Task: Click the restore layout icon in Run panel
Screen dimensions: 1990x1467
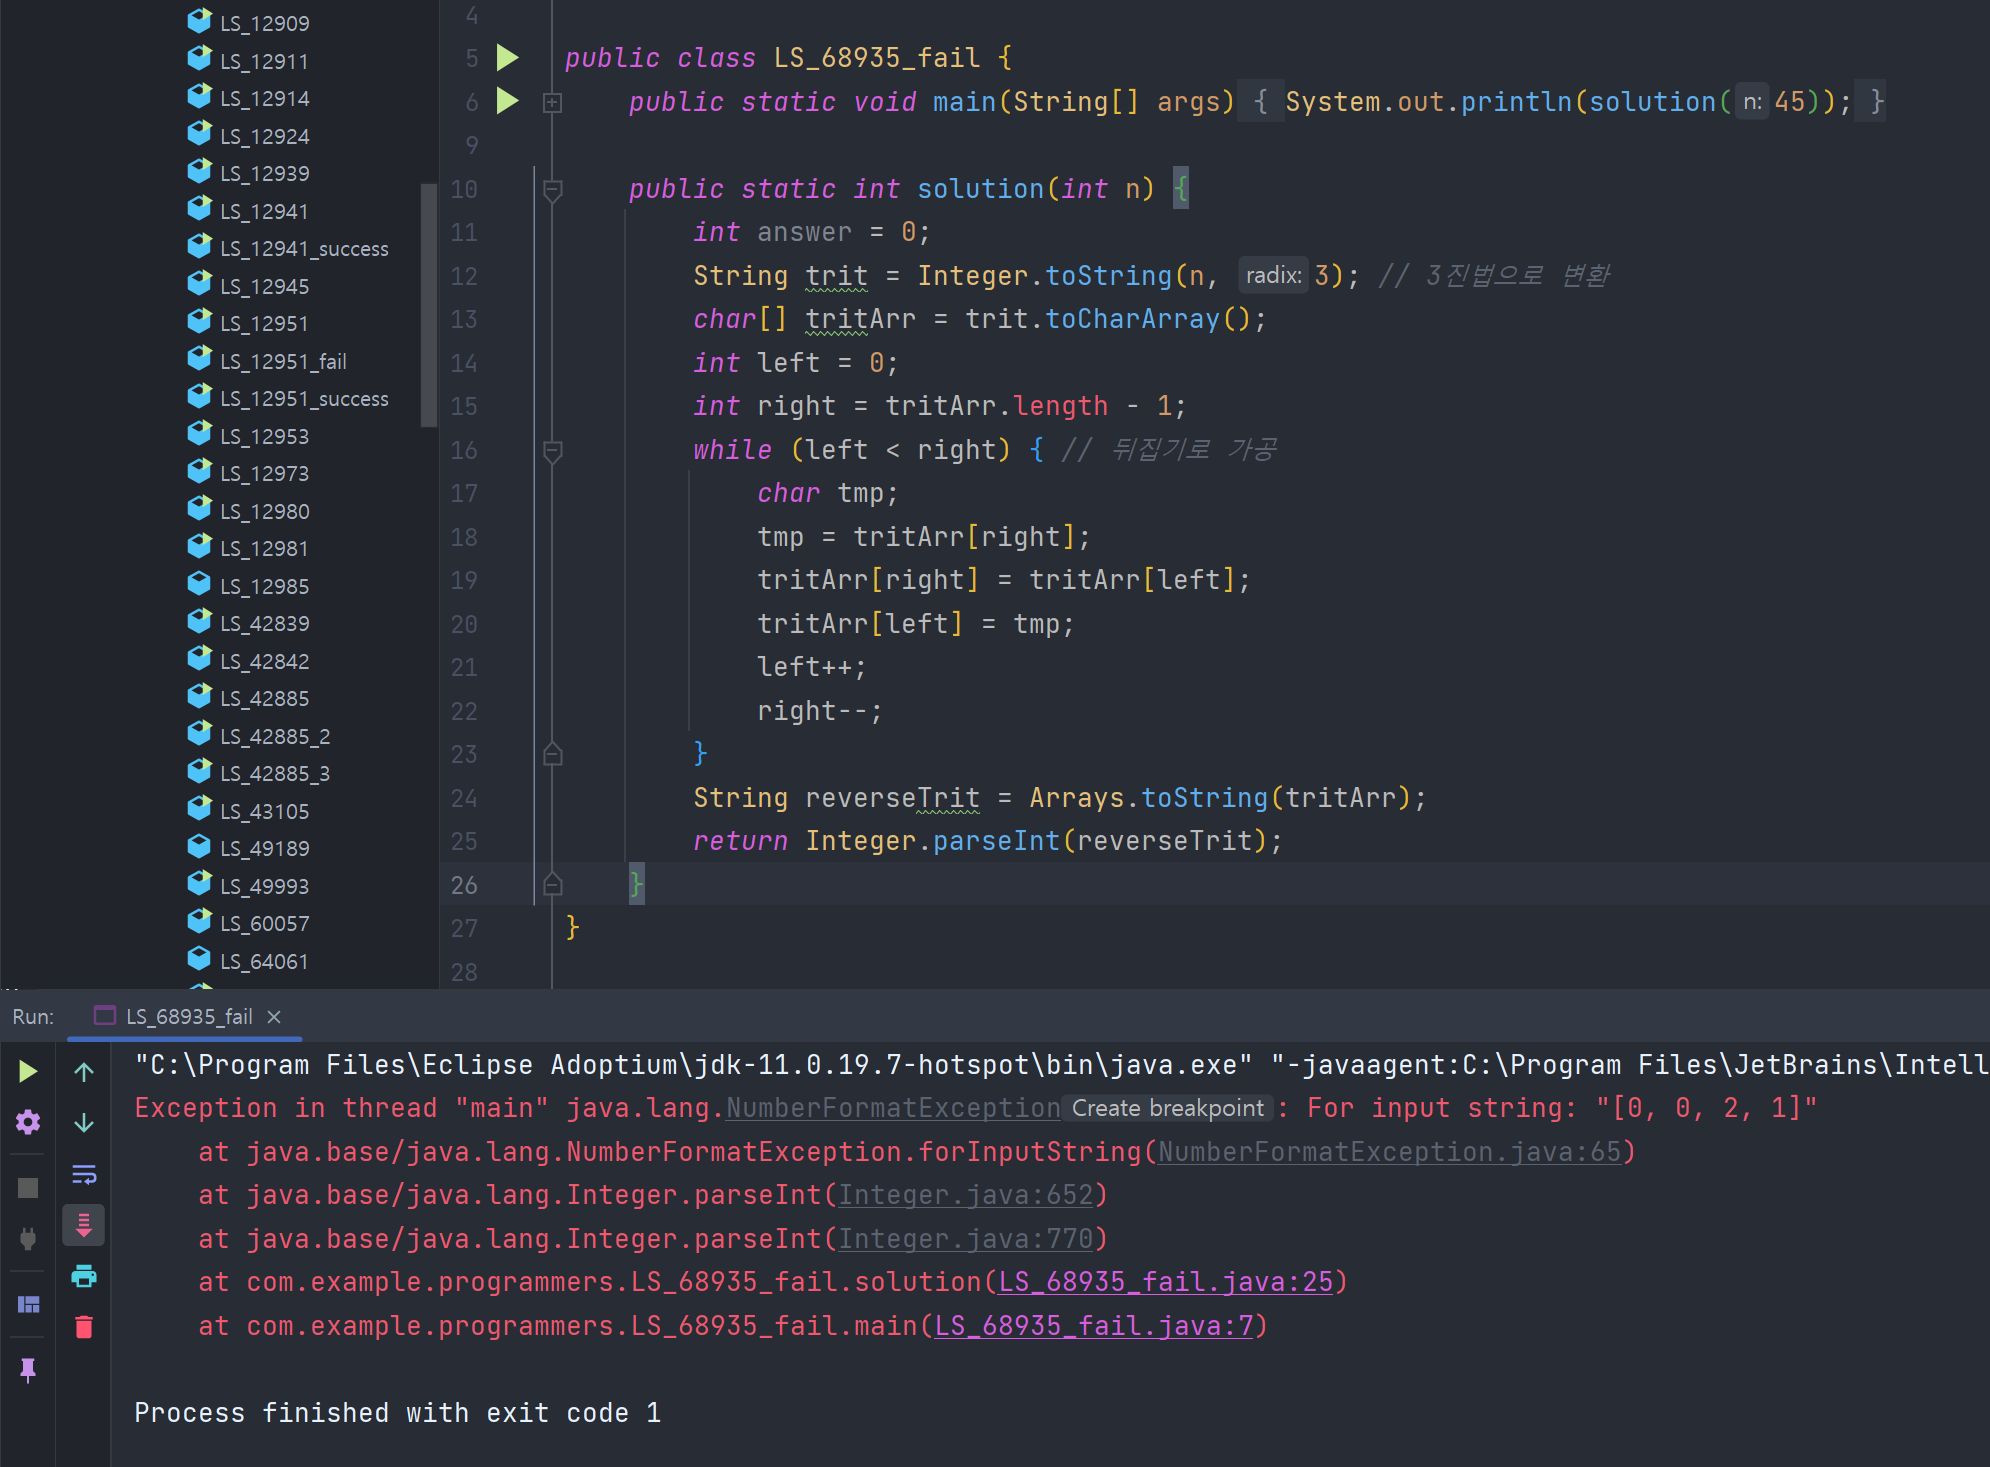Action: pyautogui.click(x=28, y=1304)
